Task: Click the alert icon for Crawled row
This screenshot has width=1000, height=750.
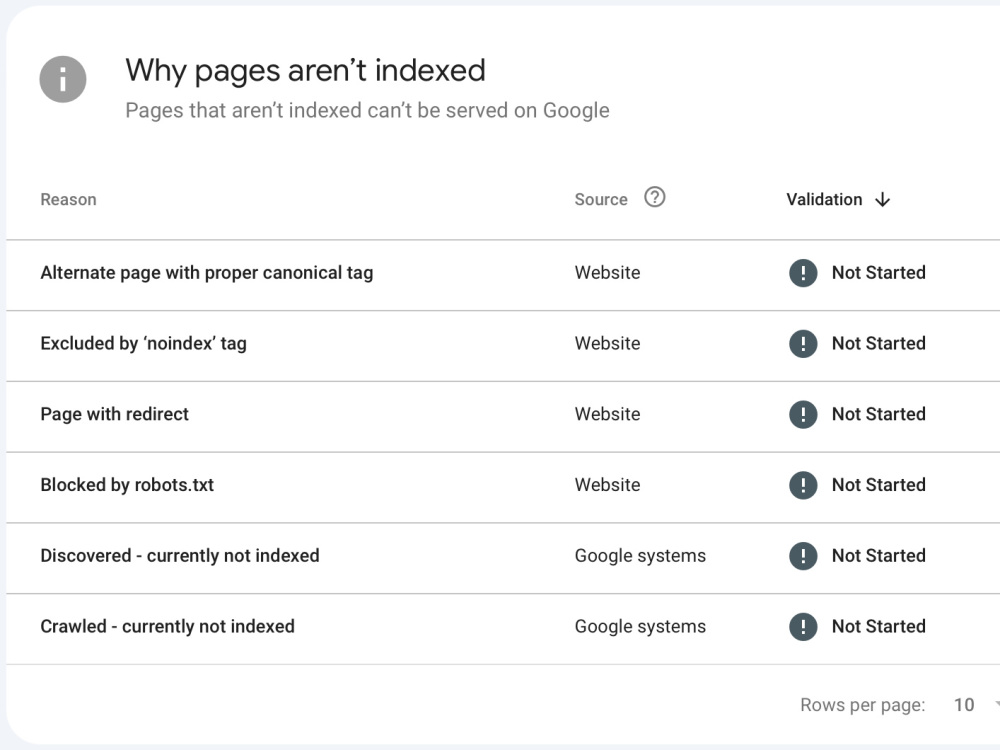Action: coord(803,627)
